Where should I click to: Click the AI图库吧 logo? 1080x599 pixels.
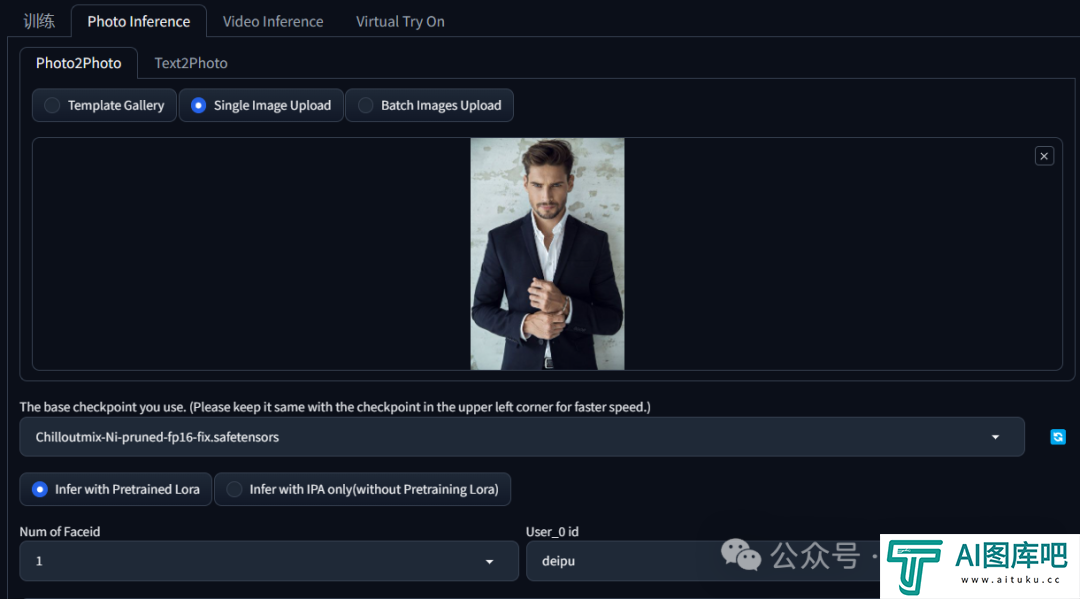[979, 566]
